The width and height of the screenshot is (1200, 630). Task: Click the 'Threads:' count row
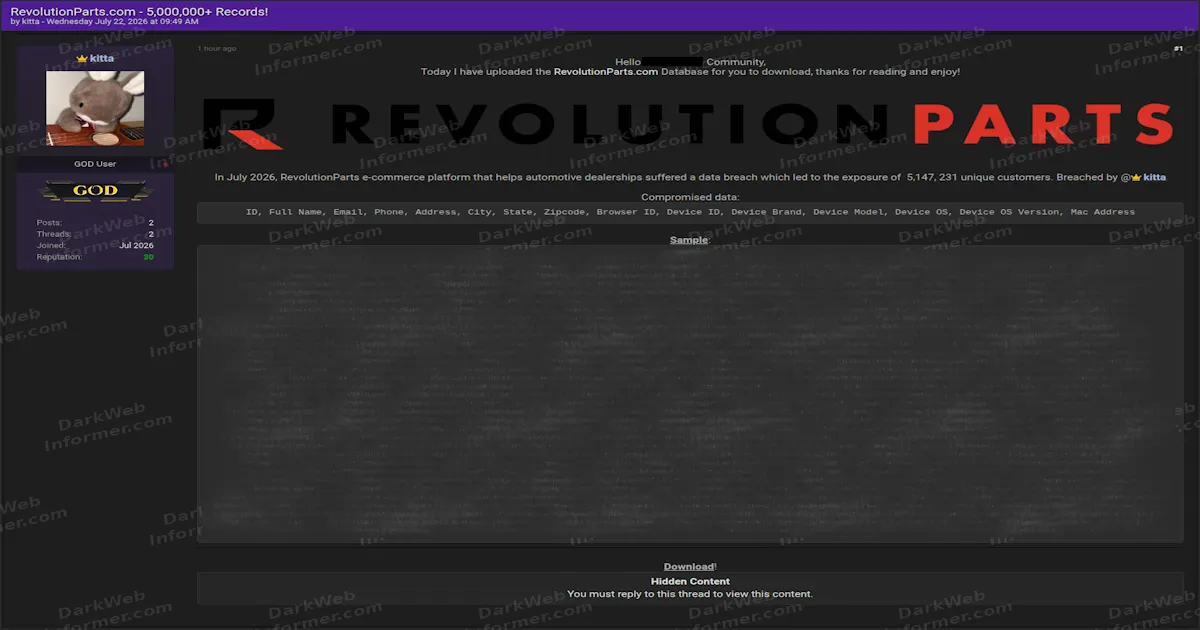[x=95, y=234]
